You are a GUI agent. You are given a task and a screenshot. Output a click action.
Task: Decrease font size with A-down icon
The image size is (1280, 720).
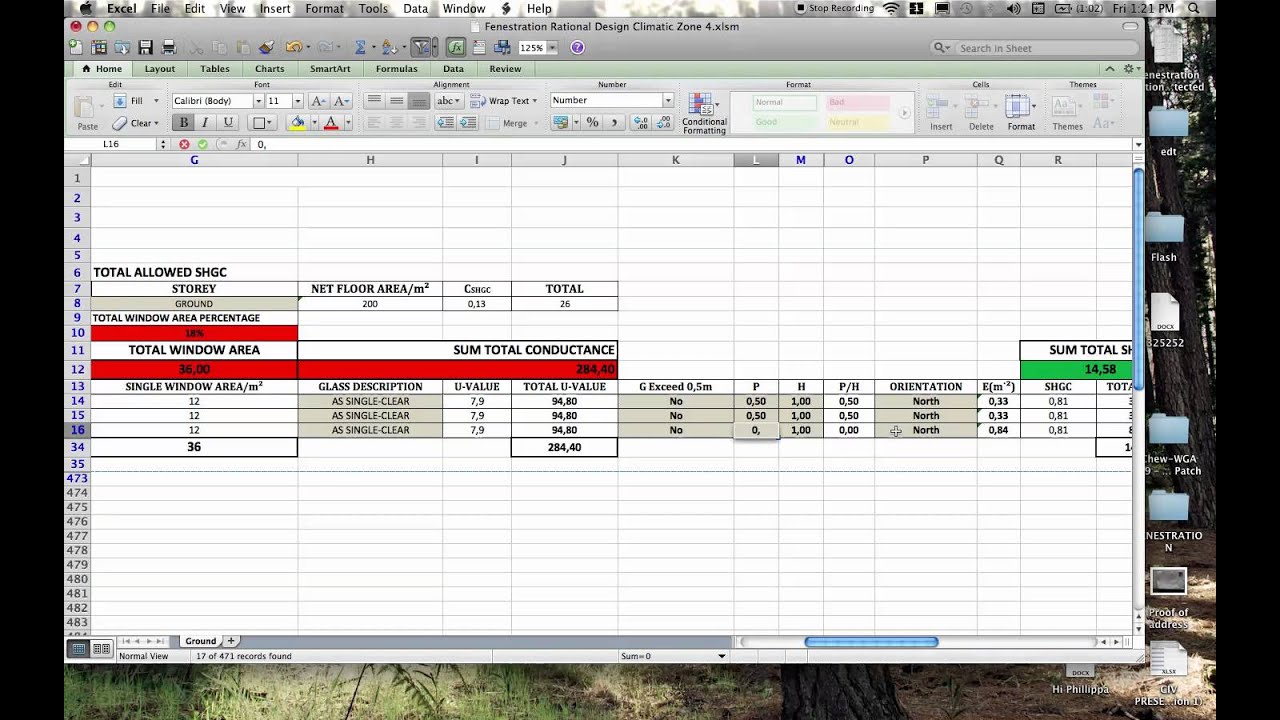(341, 101)
